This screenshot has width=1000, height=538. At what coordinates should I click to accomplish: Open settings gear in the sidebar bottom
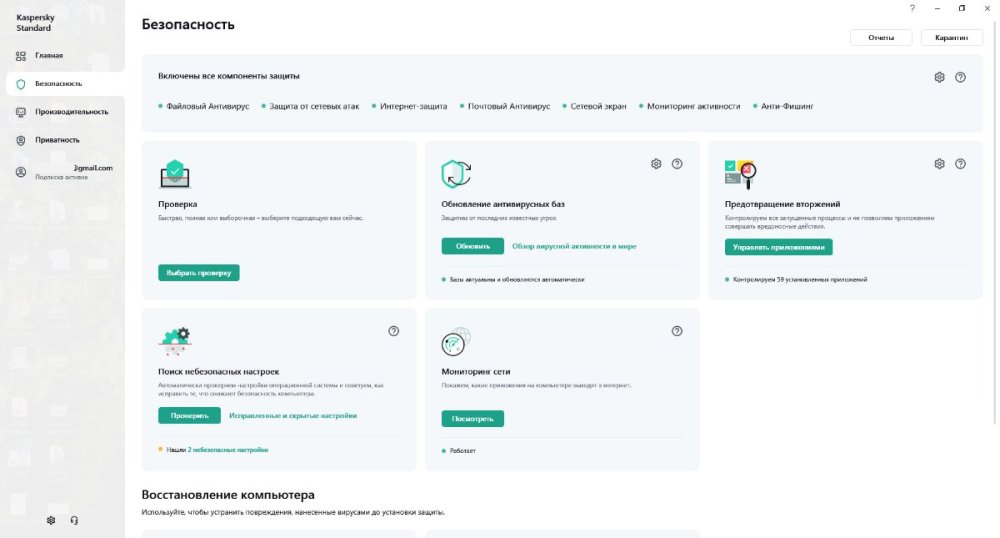[x=51, y=520]
